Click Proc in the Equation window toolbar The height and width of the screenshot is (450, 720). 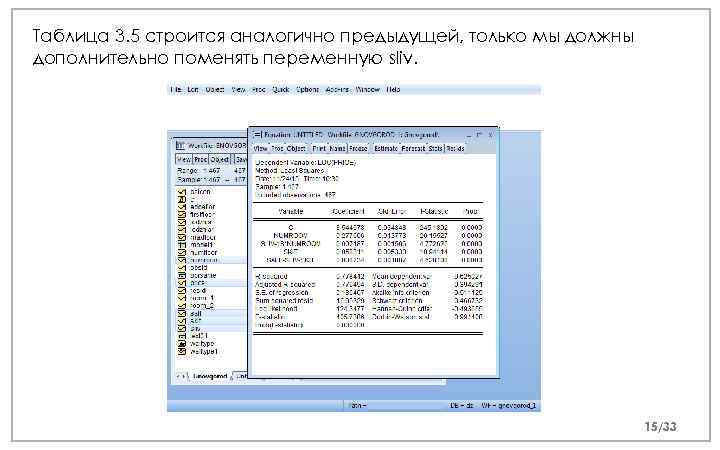277,148
